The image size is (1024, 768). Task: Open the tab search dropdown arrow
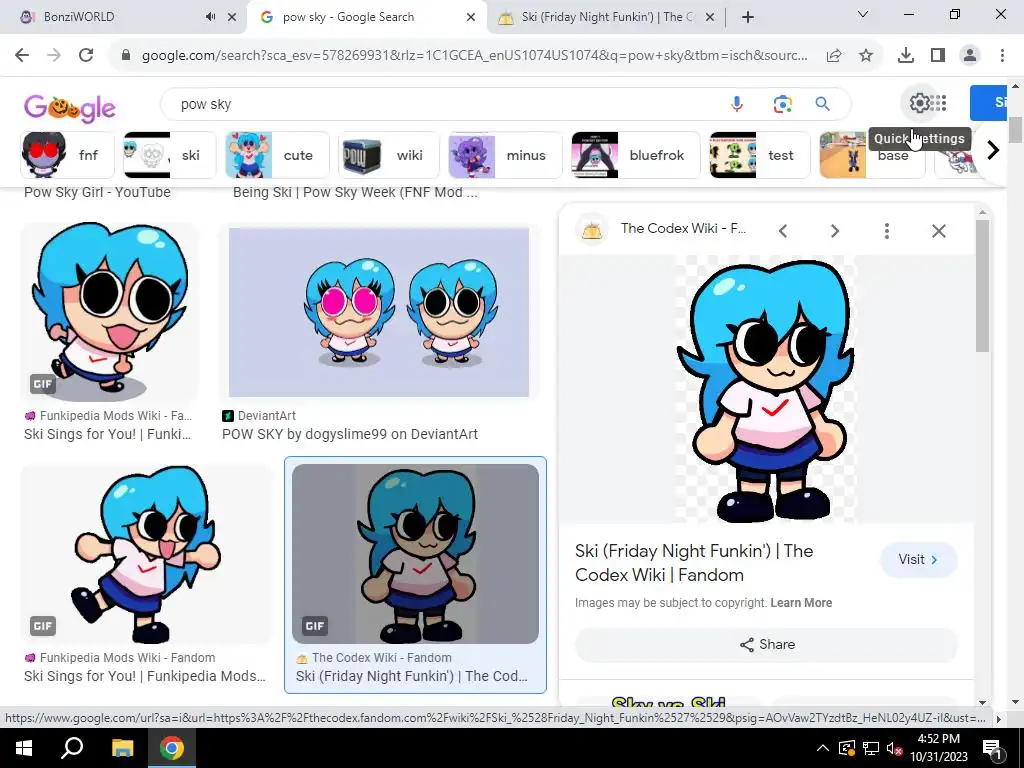pyautogui.click(x=863, y=14)
